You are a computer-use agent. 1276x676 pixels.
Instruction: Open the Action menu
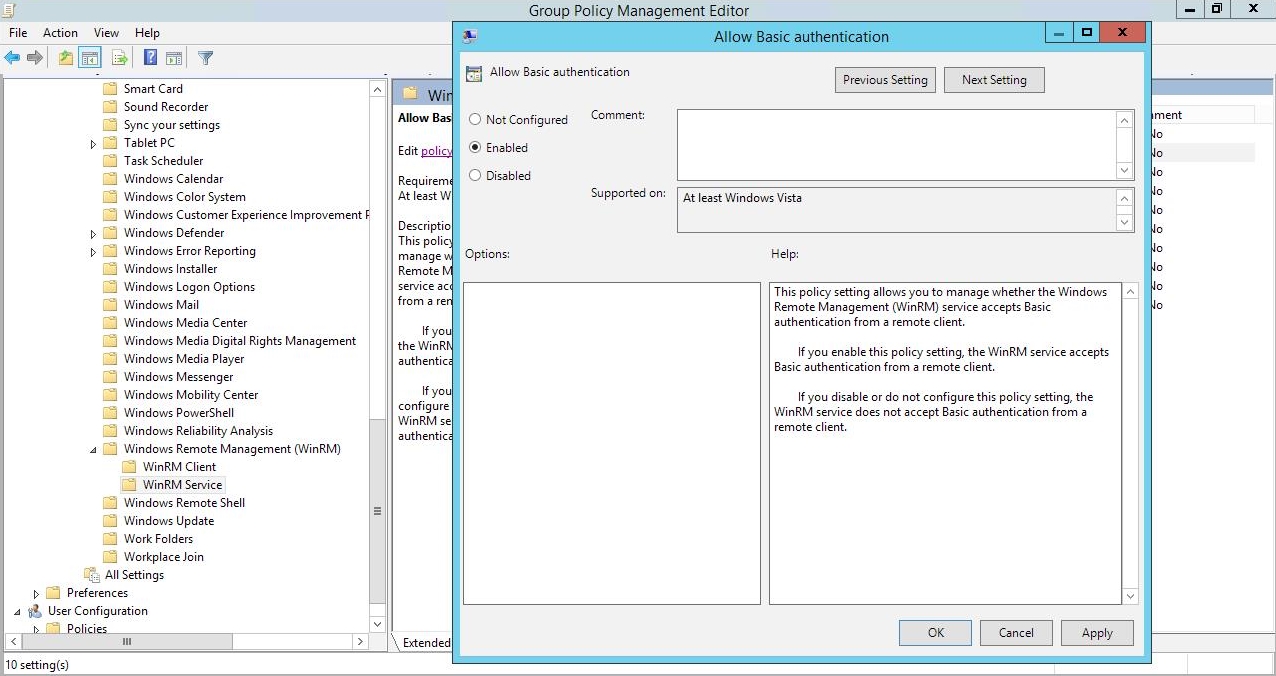click(x=60, y=33)
